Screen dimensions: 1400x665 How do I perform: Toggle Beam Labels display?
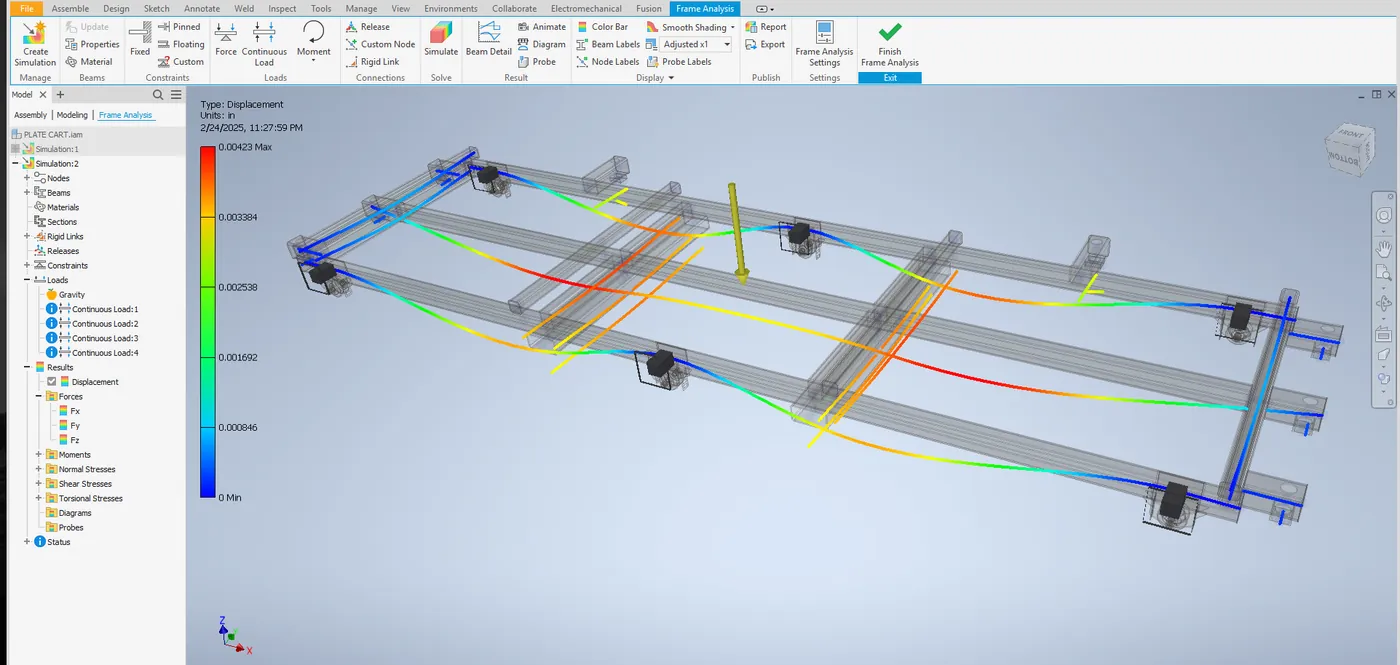pyautogui.click(x=608, y=44)
